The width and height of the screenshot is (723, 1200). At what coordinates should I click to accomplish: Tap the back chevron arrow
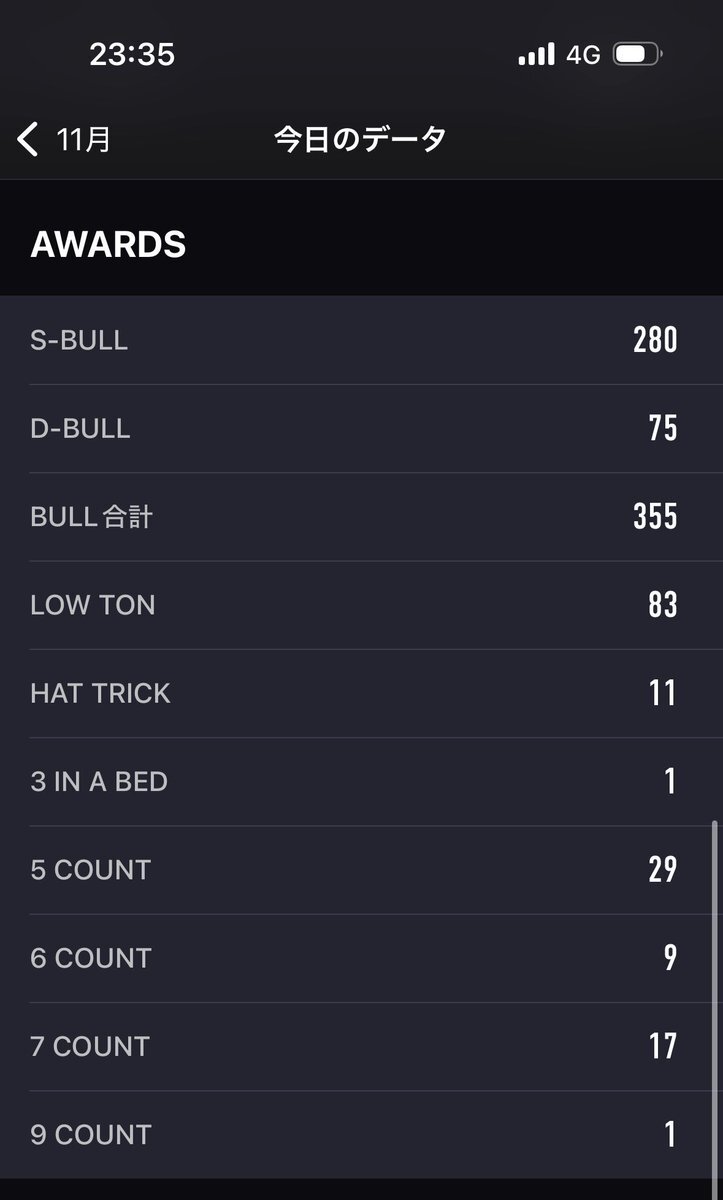tap(28, 139)
